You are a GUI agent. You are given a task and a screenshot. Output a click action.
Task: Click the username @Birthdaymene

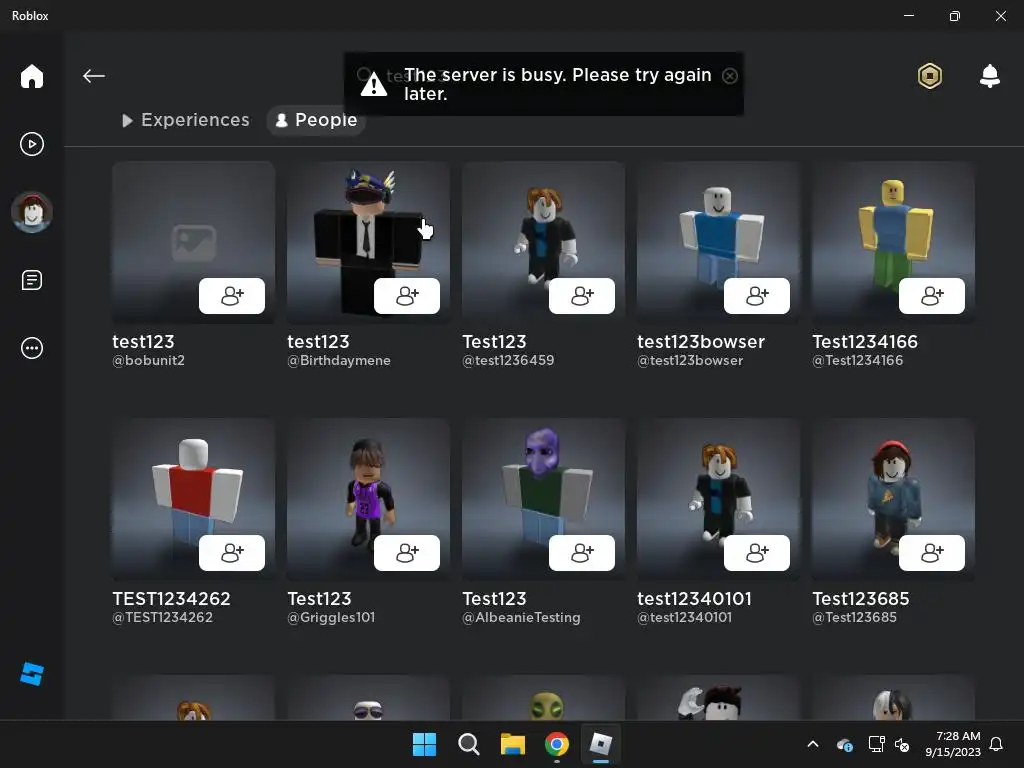pos(339,360)
